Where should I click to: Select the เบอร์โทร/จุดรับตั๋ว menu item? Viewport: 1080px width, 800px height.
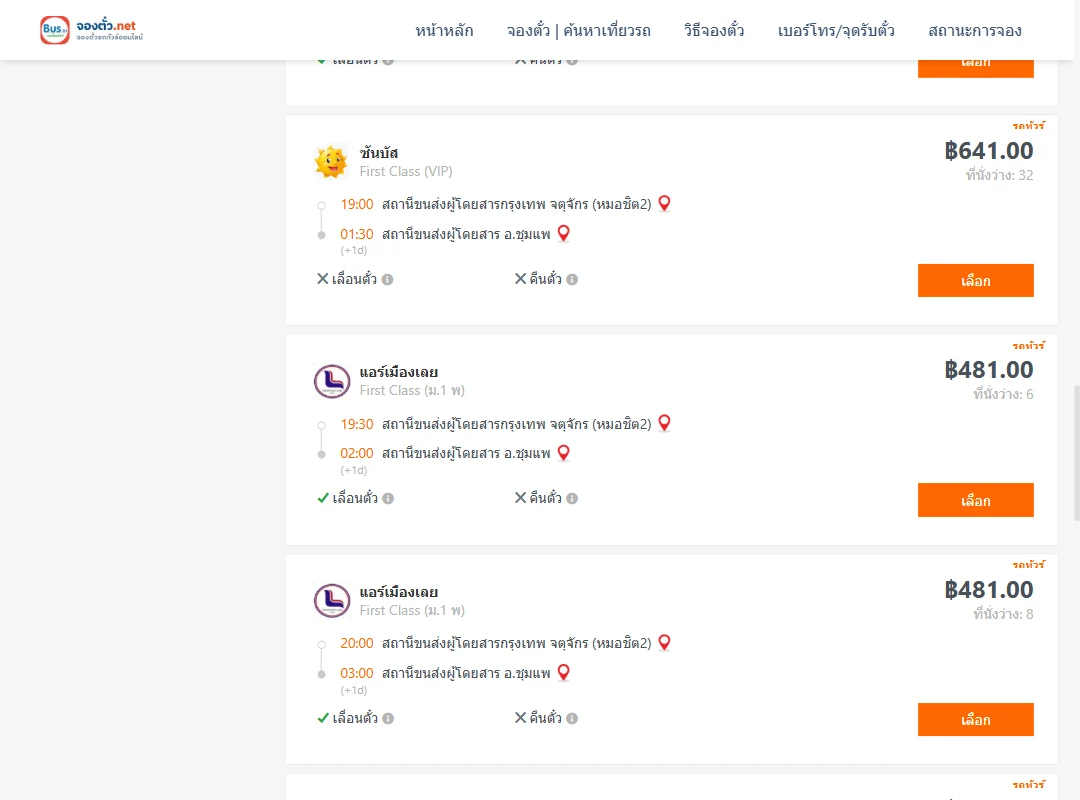836,30
